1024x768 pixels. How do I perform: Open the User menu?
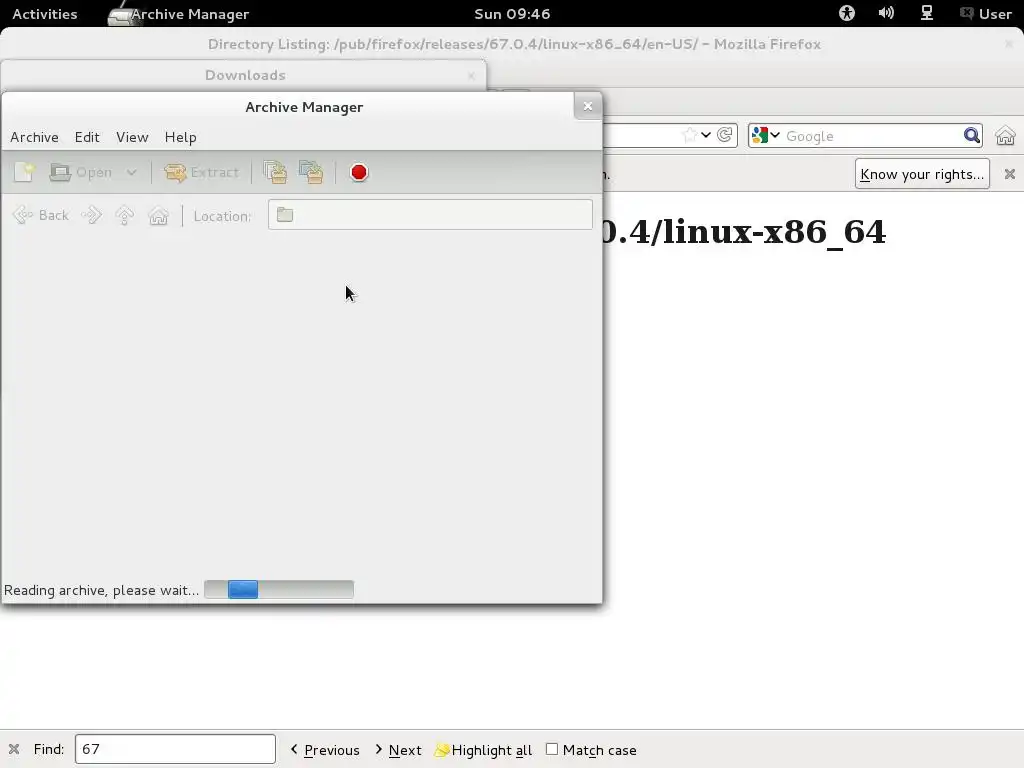(986, 14)
